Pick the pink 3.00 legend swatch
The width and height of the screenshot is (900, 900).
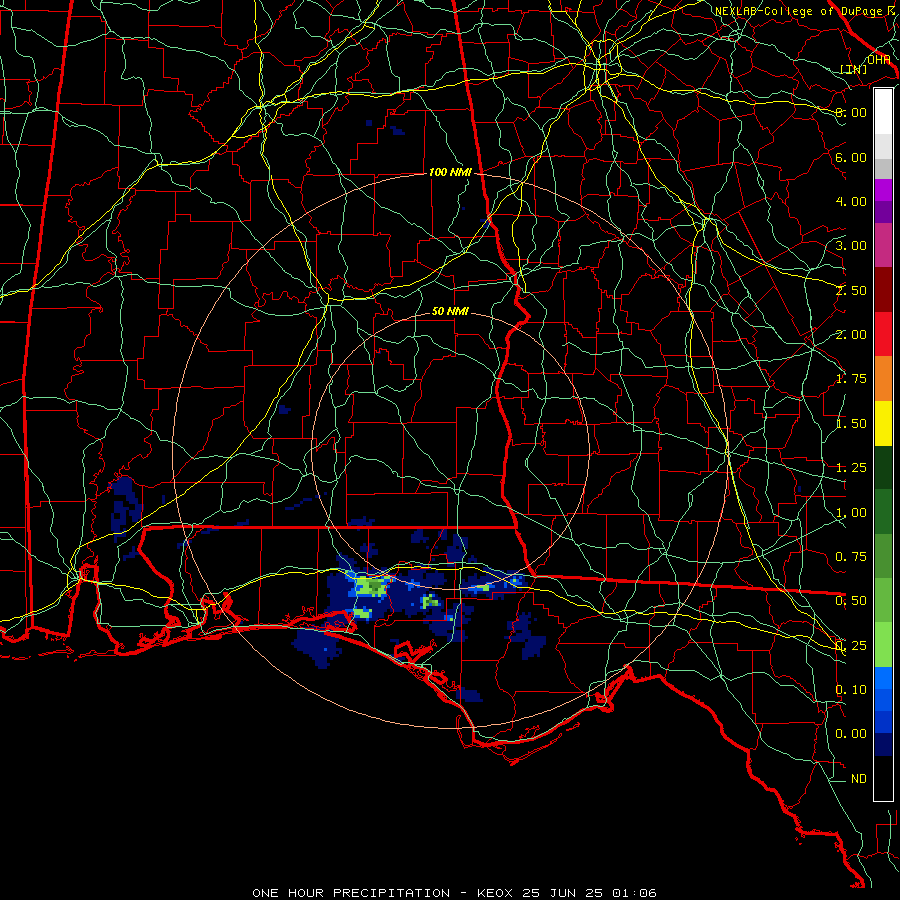coord(883,245)
